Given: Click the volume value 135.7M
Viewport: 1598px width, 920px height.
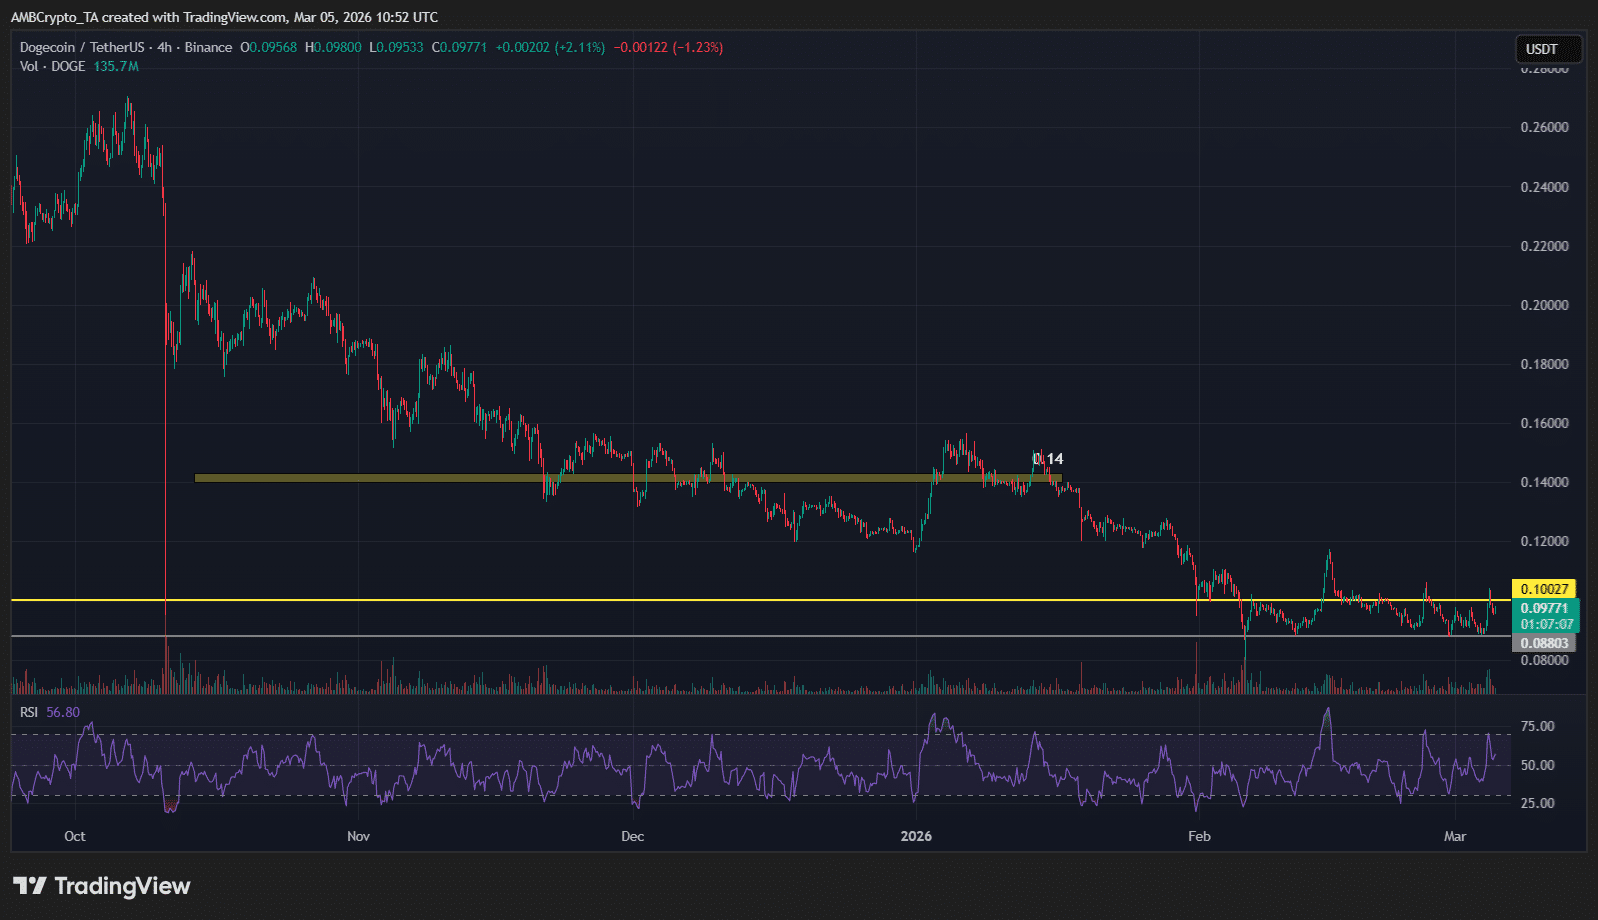Looking at the screenshot, I should [x=116, y=66].
